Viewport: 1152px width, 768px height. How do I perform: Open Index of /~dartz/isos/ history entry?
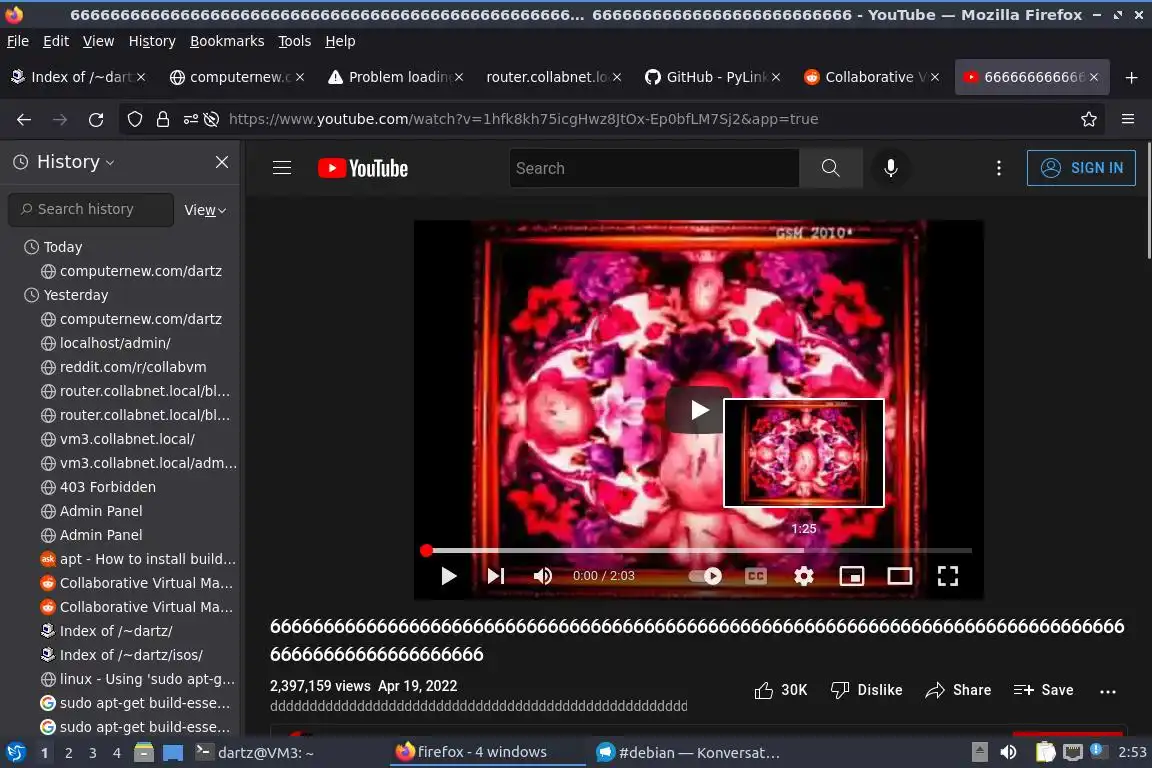coord(132,654)
